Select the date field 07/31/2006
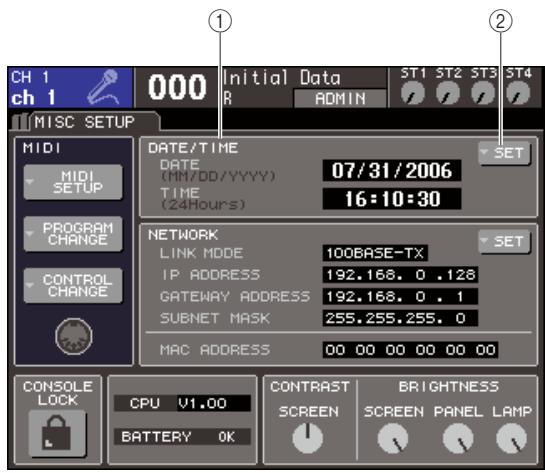545x473 pixels. (392, 171)
